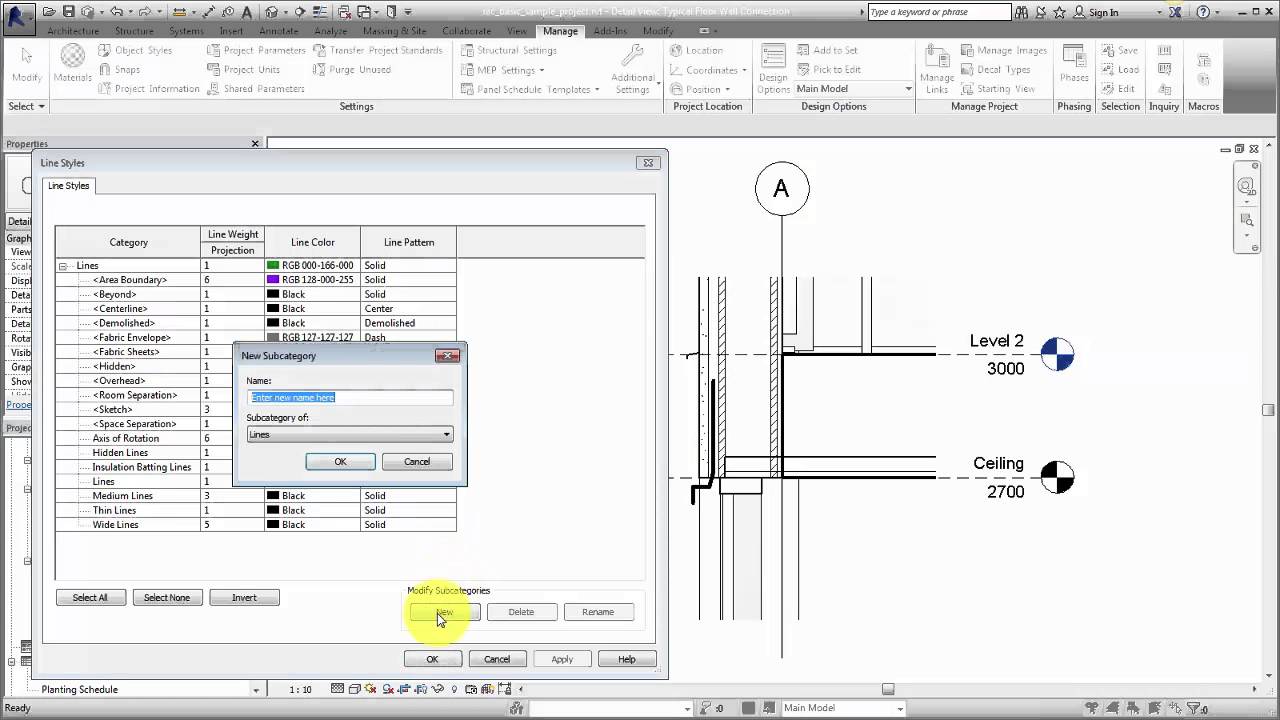Click the line color swatch for Area Boundary
The height and width of the screenshot is (720, 1280).
tap(271, 279)
